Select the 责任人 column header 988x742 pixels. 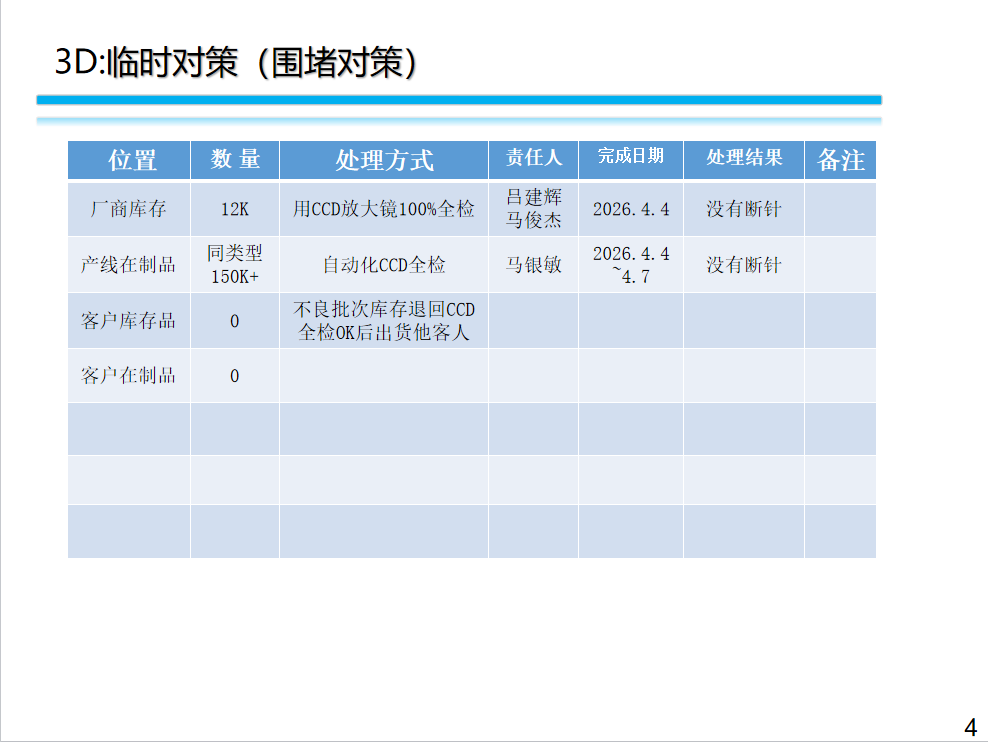(533, 158)
